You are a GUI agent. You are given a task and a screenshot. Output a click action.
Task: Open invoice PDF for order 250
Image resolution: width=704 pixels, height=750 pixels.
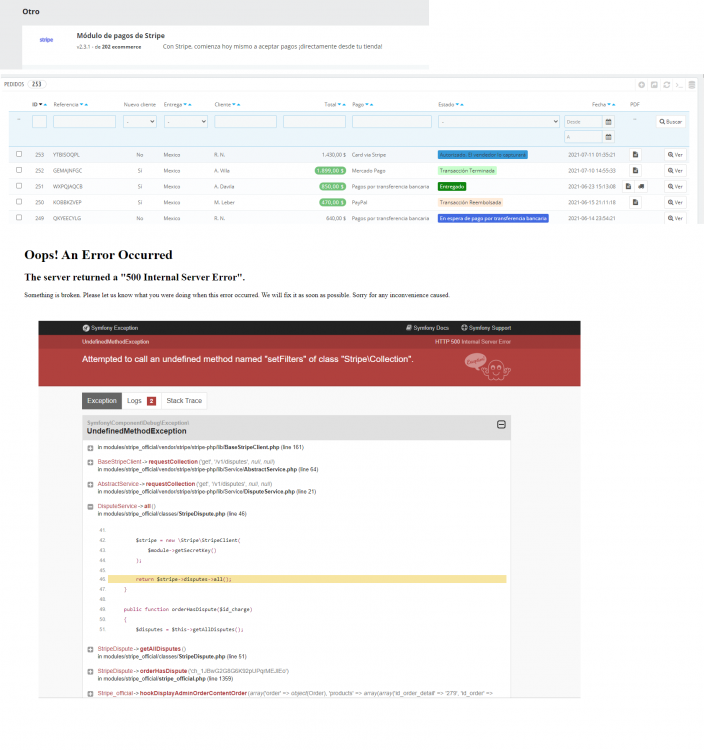click(635, 202)
